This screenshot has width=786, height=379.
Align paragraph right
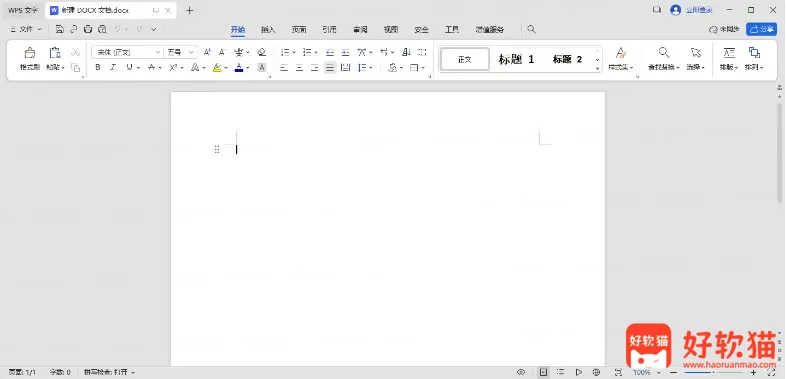[x=314, y=67]
